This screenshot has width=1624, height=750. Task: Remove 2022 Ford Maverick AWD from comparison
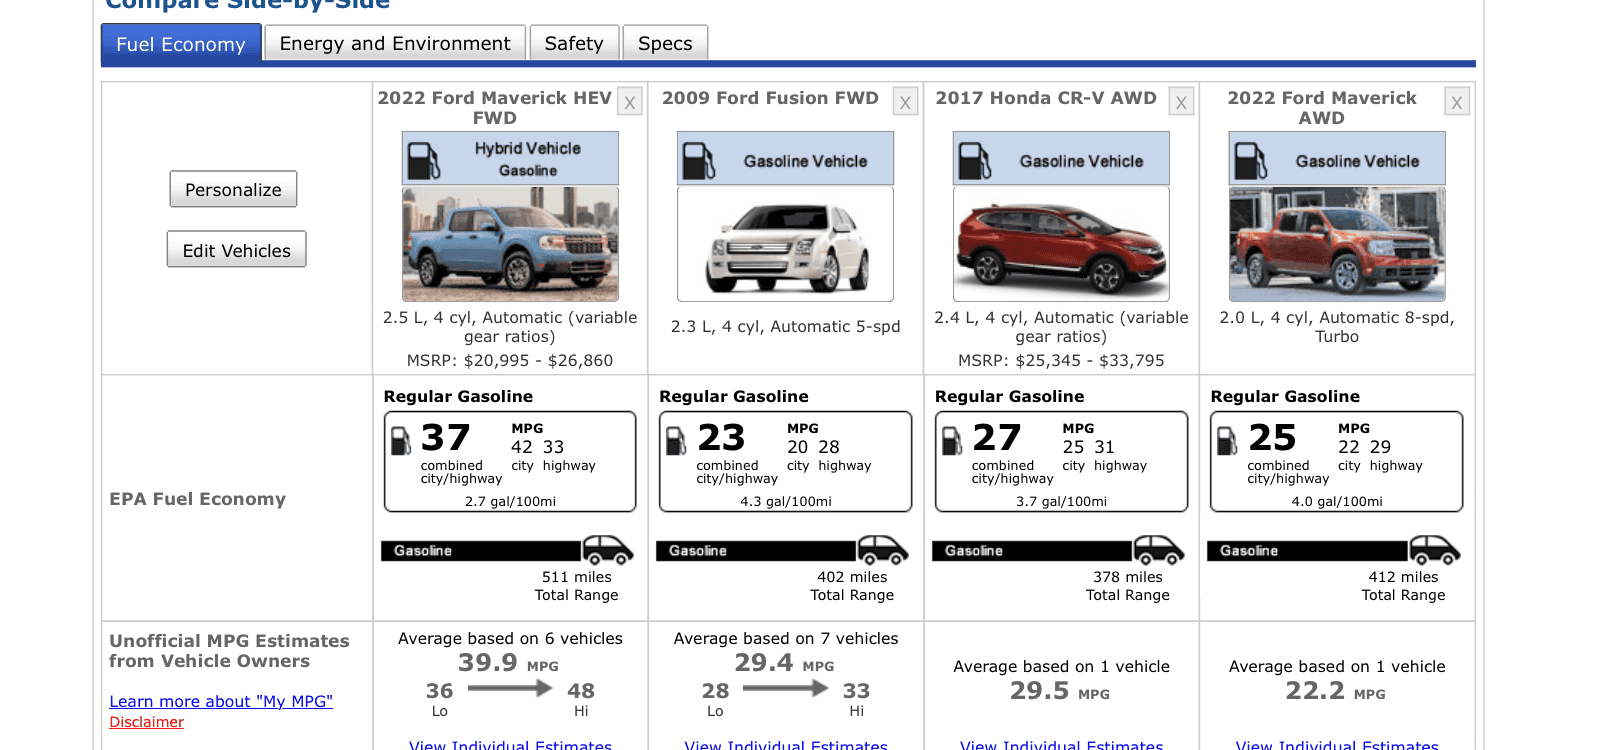[x=1457, y=102]
